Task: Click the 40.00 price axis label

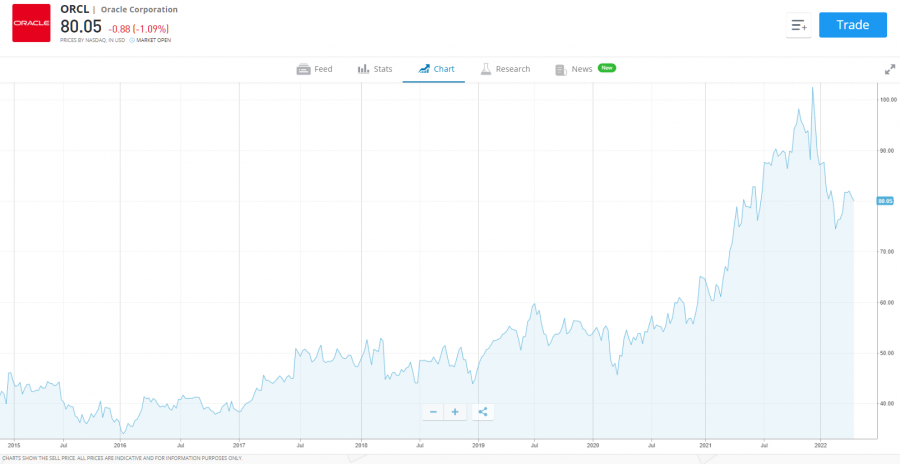Action: point(888,403)
